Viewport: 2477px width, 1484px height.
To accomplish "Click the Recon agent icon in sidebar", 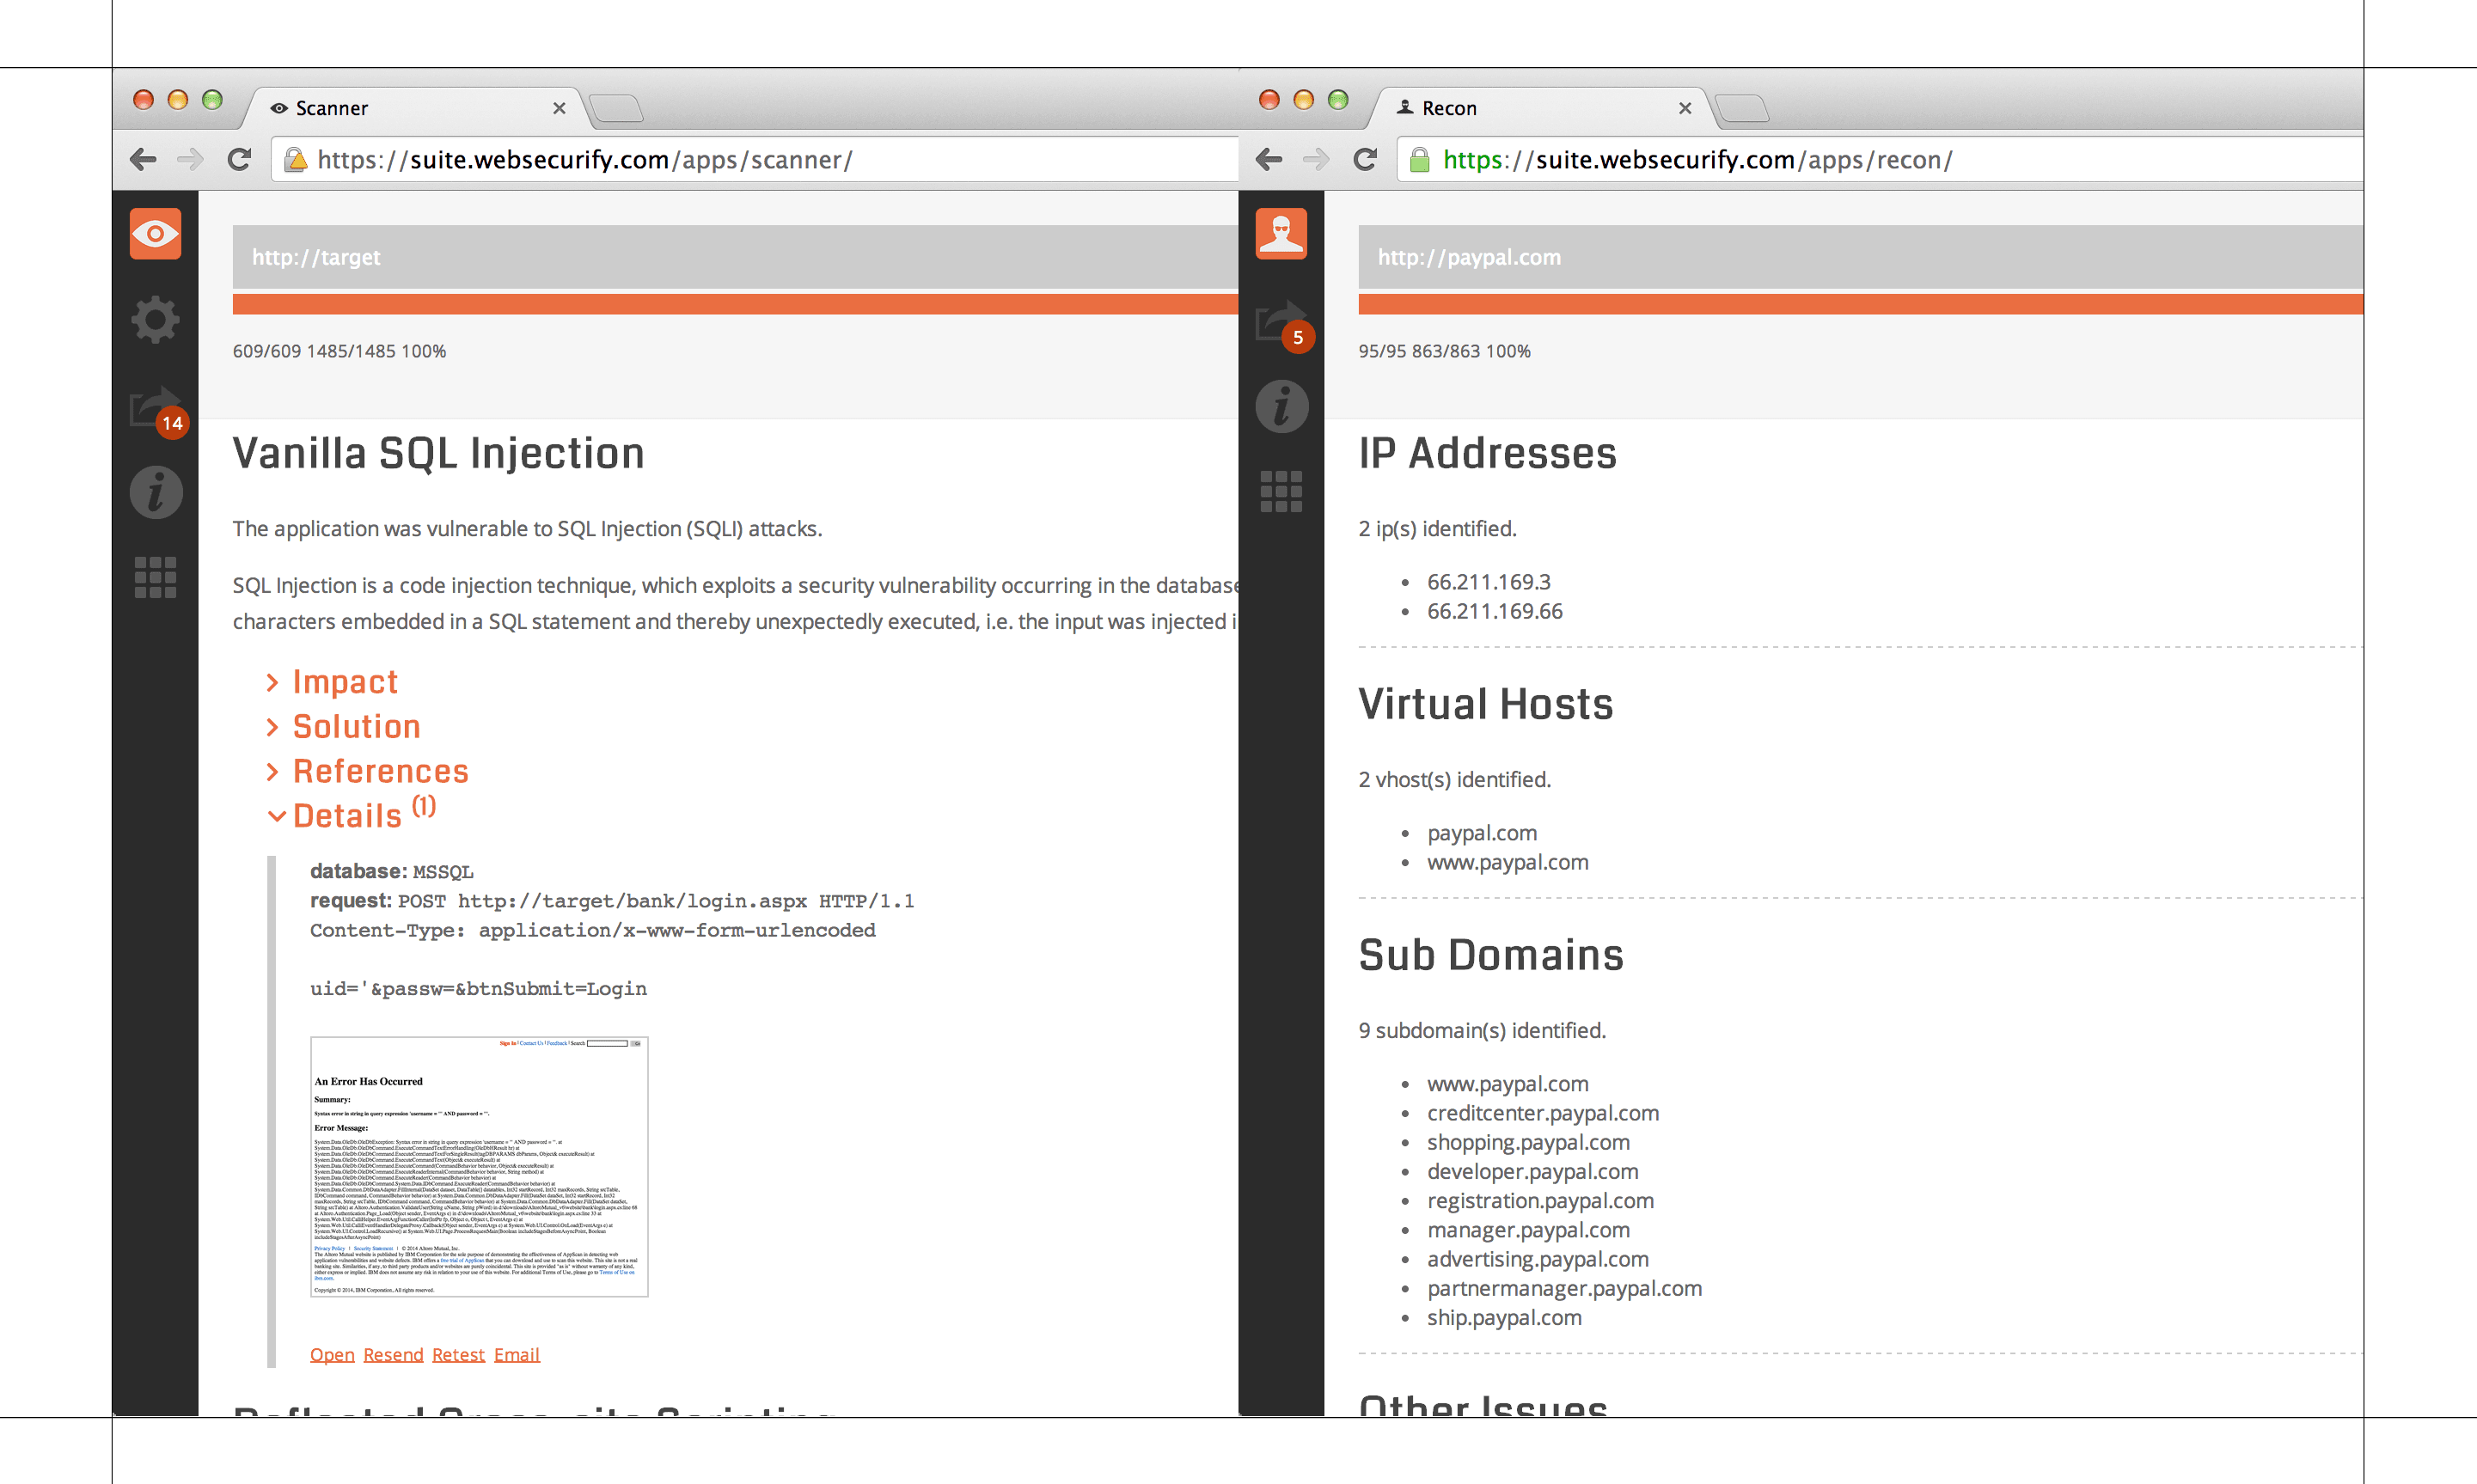I will pyautogui.click(x=1281, y=234).
